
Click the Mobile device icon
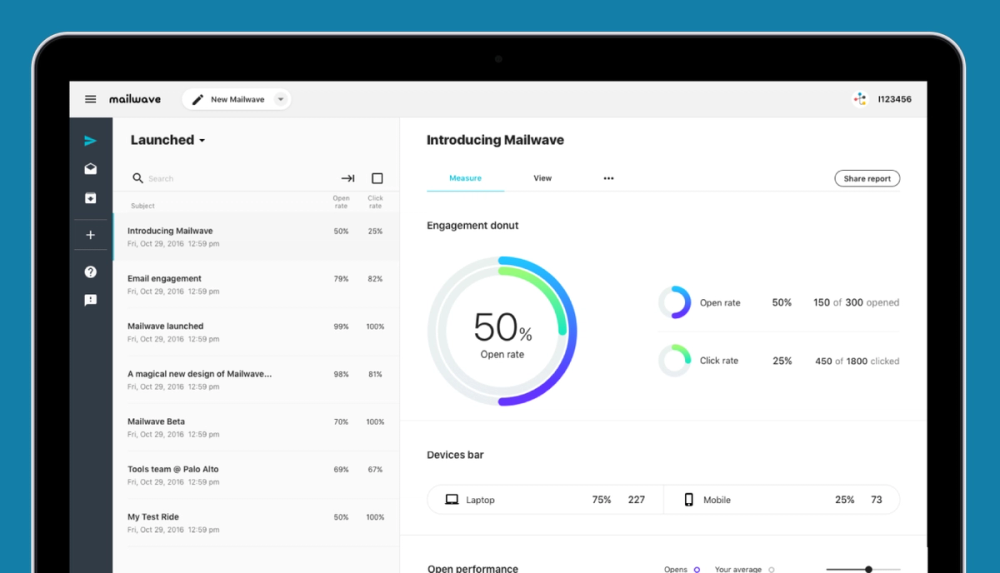coord(689,500)
